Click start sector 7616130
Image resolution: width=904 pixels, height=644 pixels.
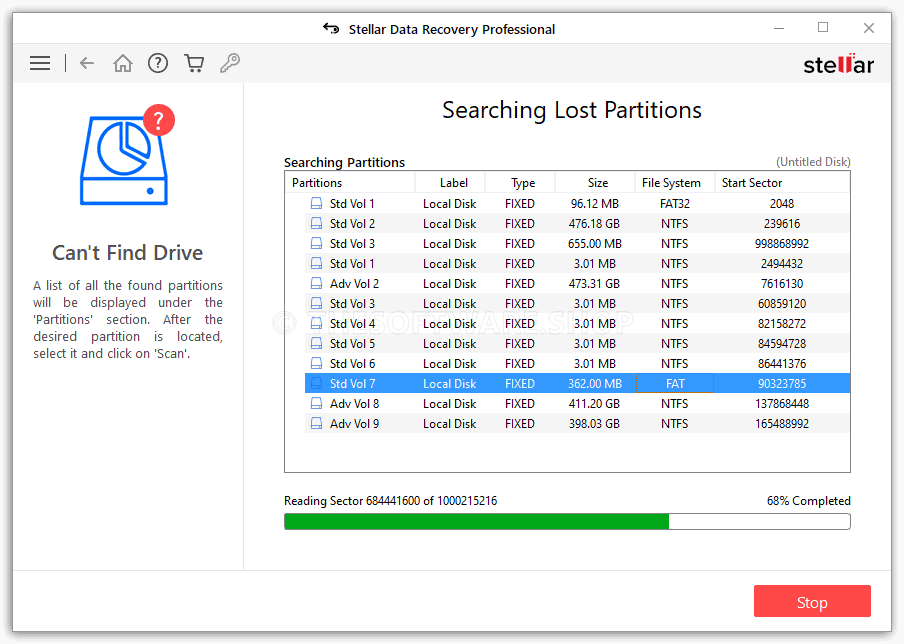tap(782, 284)
